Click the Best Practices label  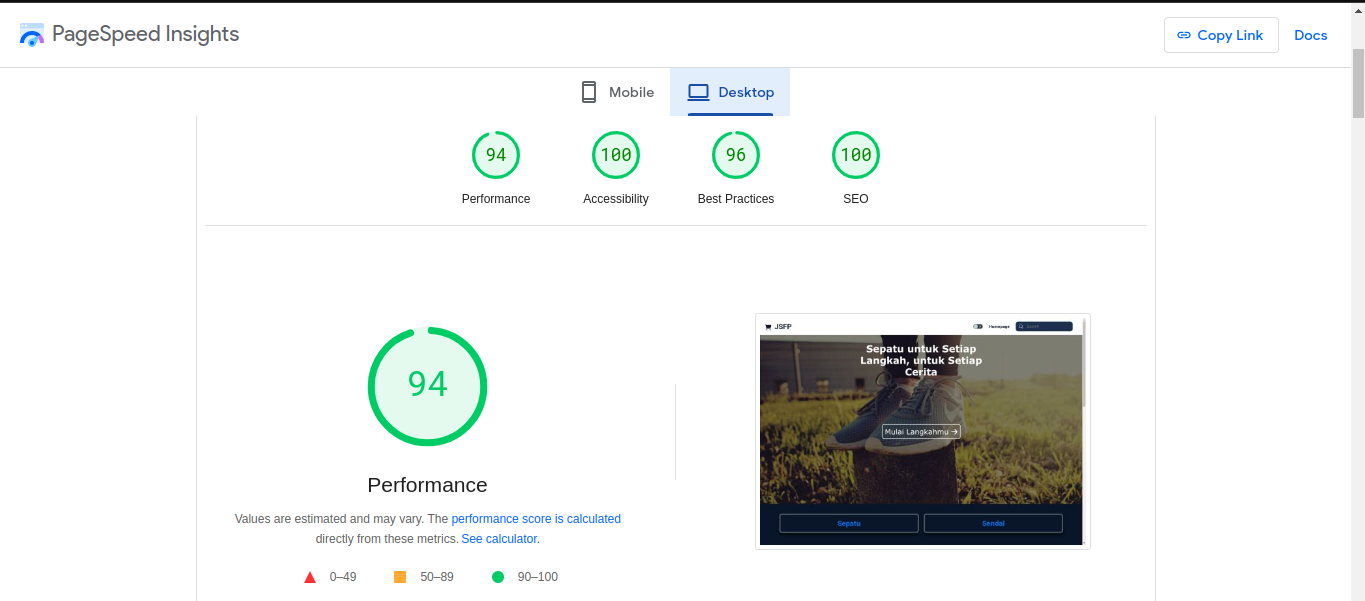click(736, 199)
